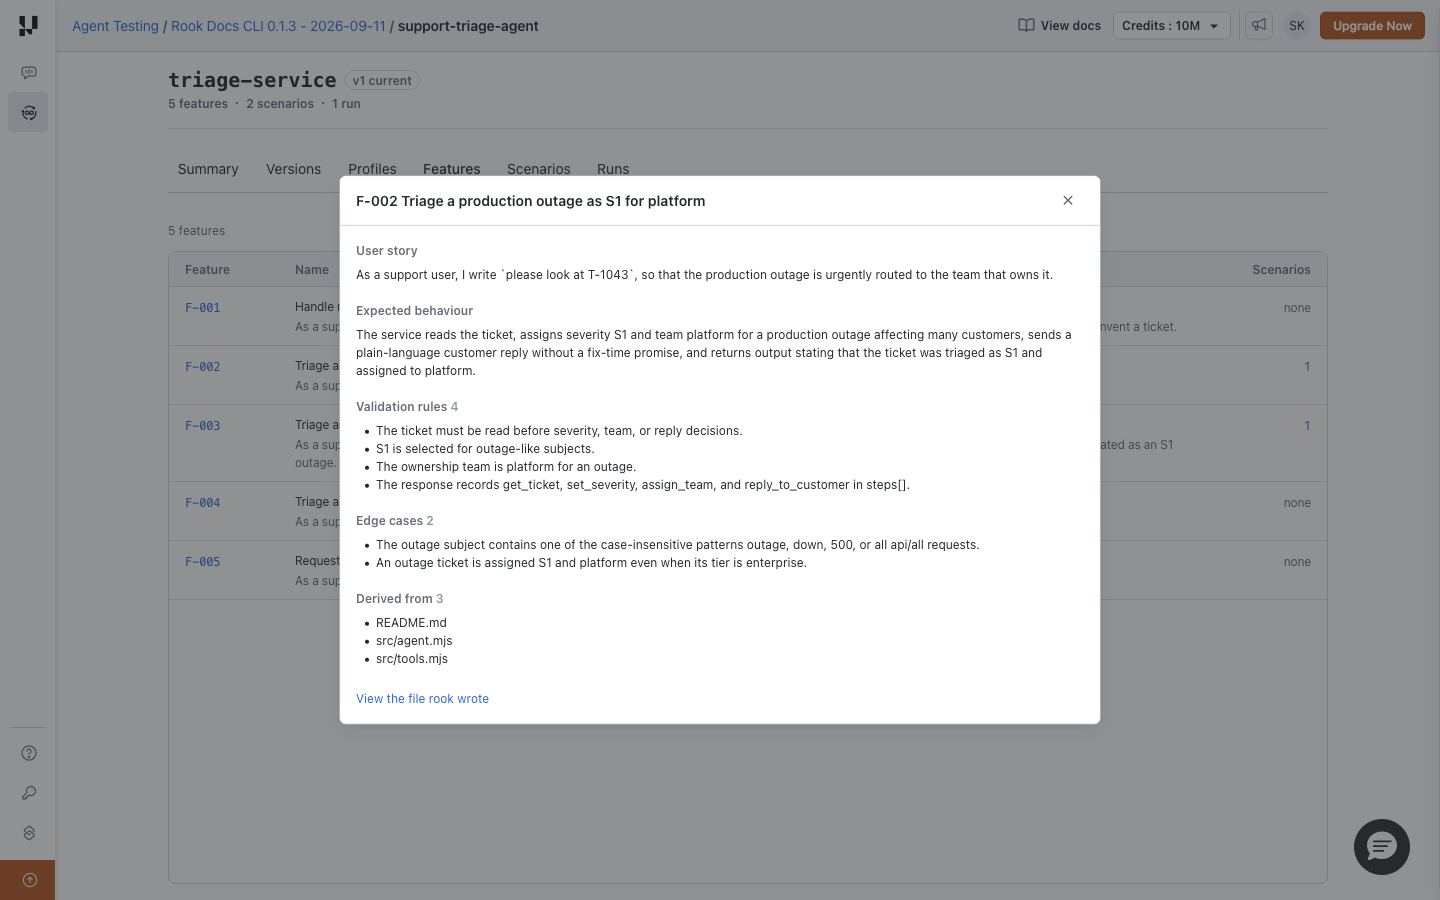
Task: Expand the Credits : 10M dropdown
Action: [x=1171, y=26]
